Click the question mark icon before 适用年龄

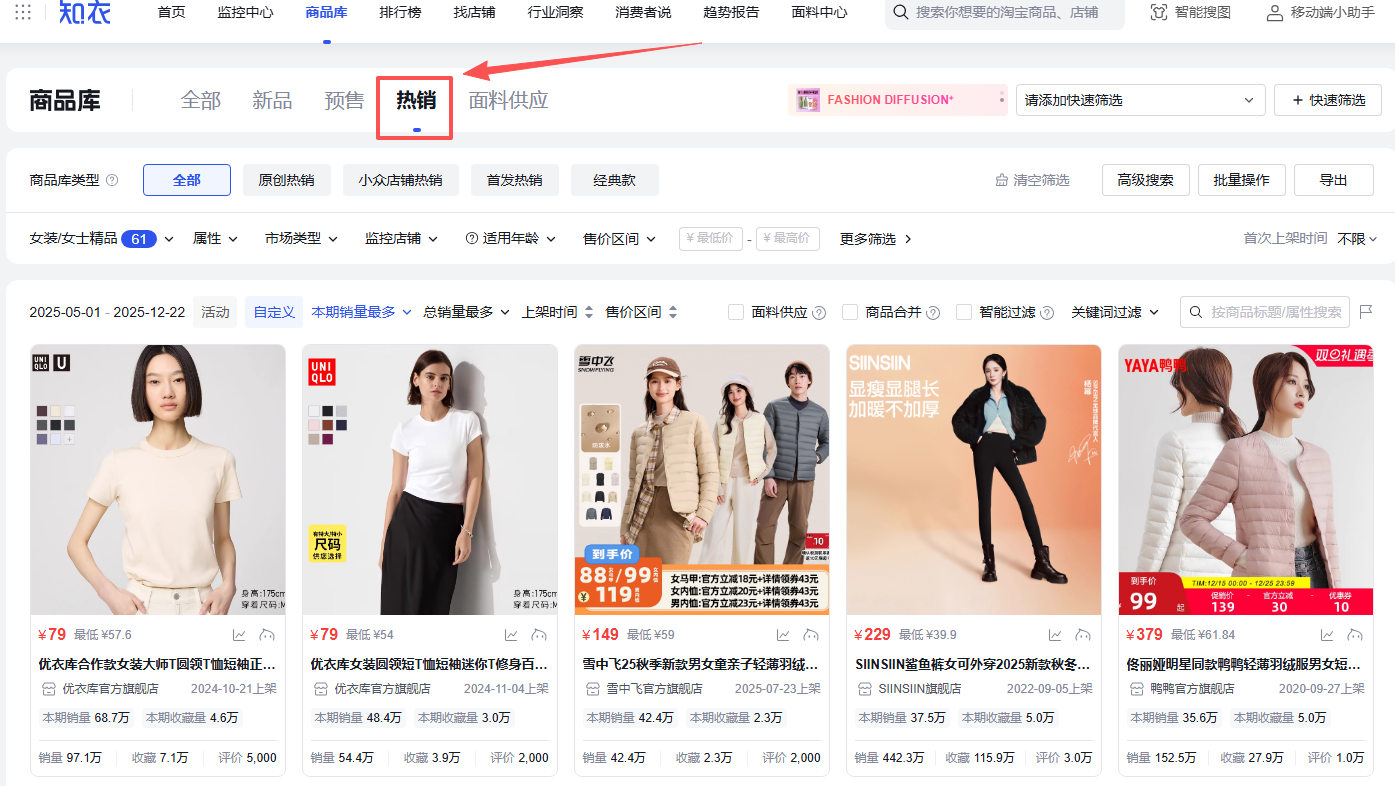(471, 238)
